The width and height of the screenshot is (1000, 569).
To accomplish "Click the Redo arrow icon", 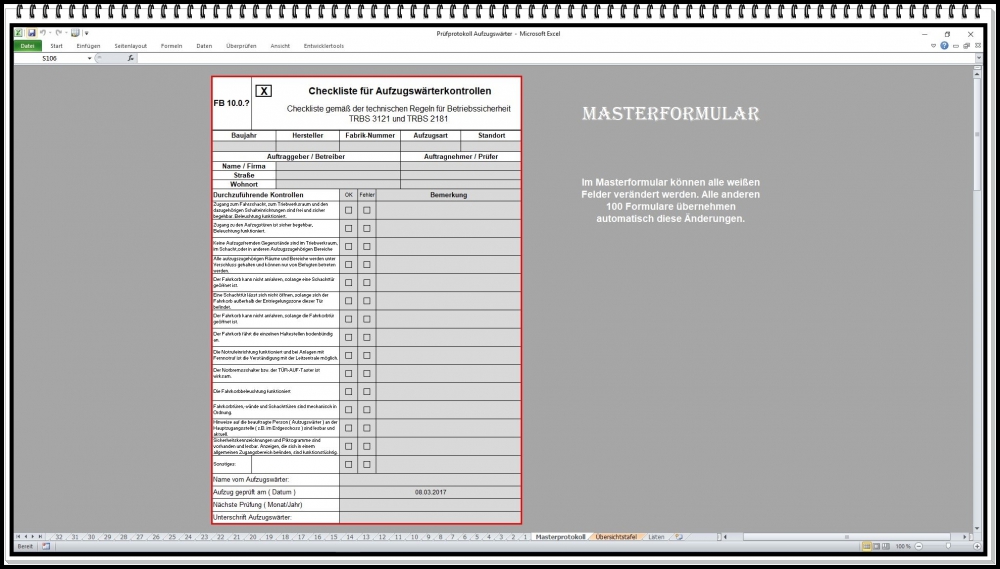I will coord(60,33).
